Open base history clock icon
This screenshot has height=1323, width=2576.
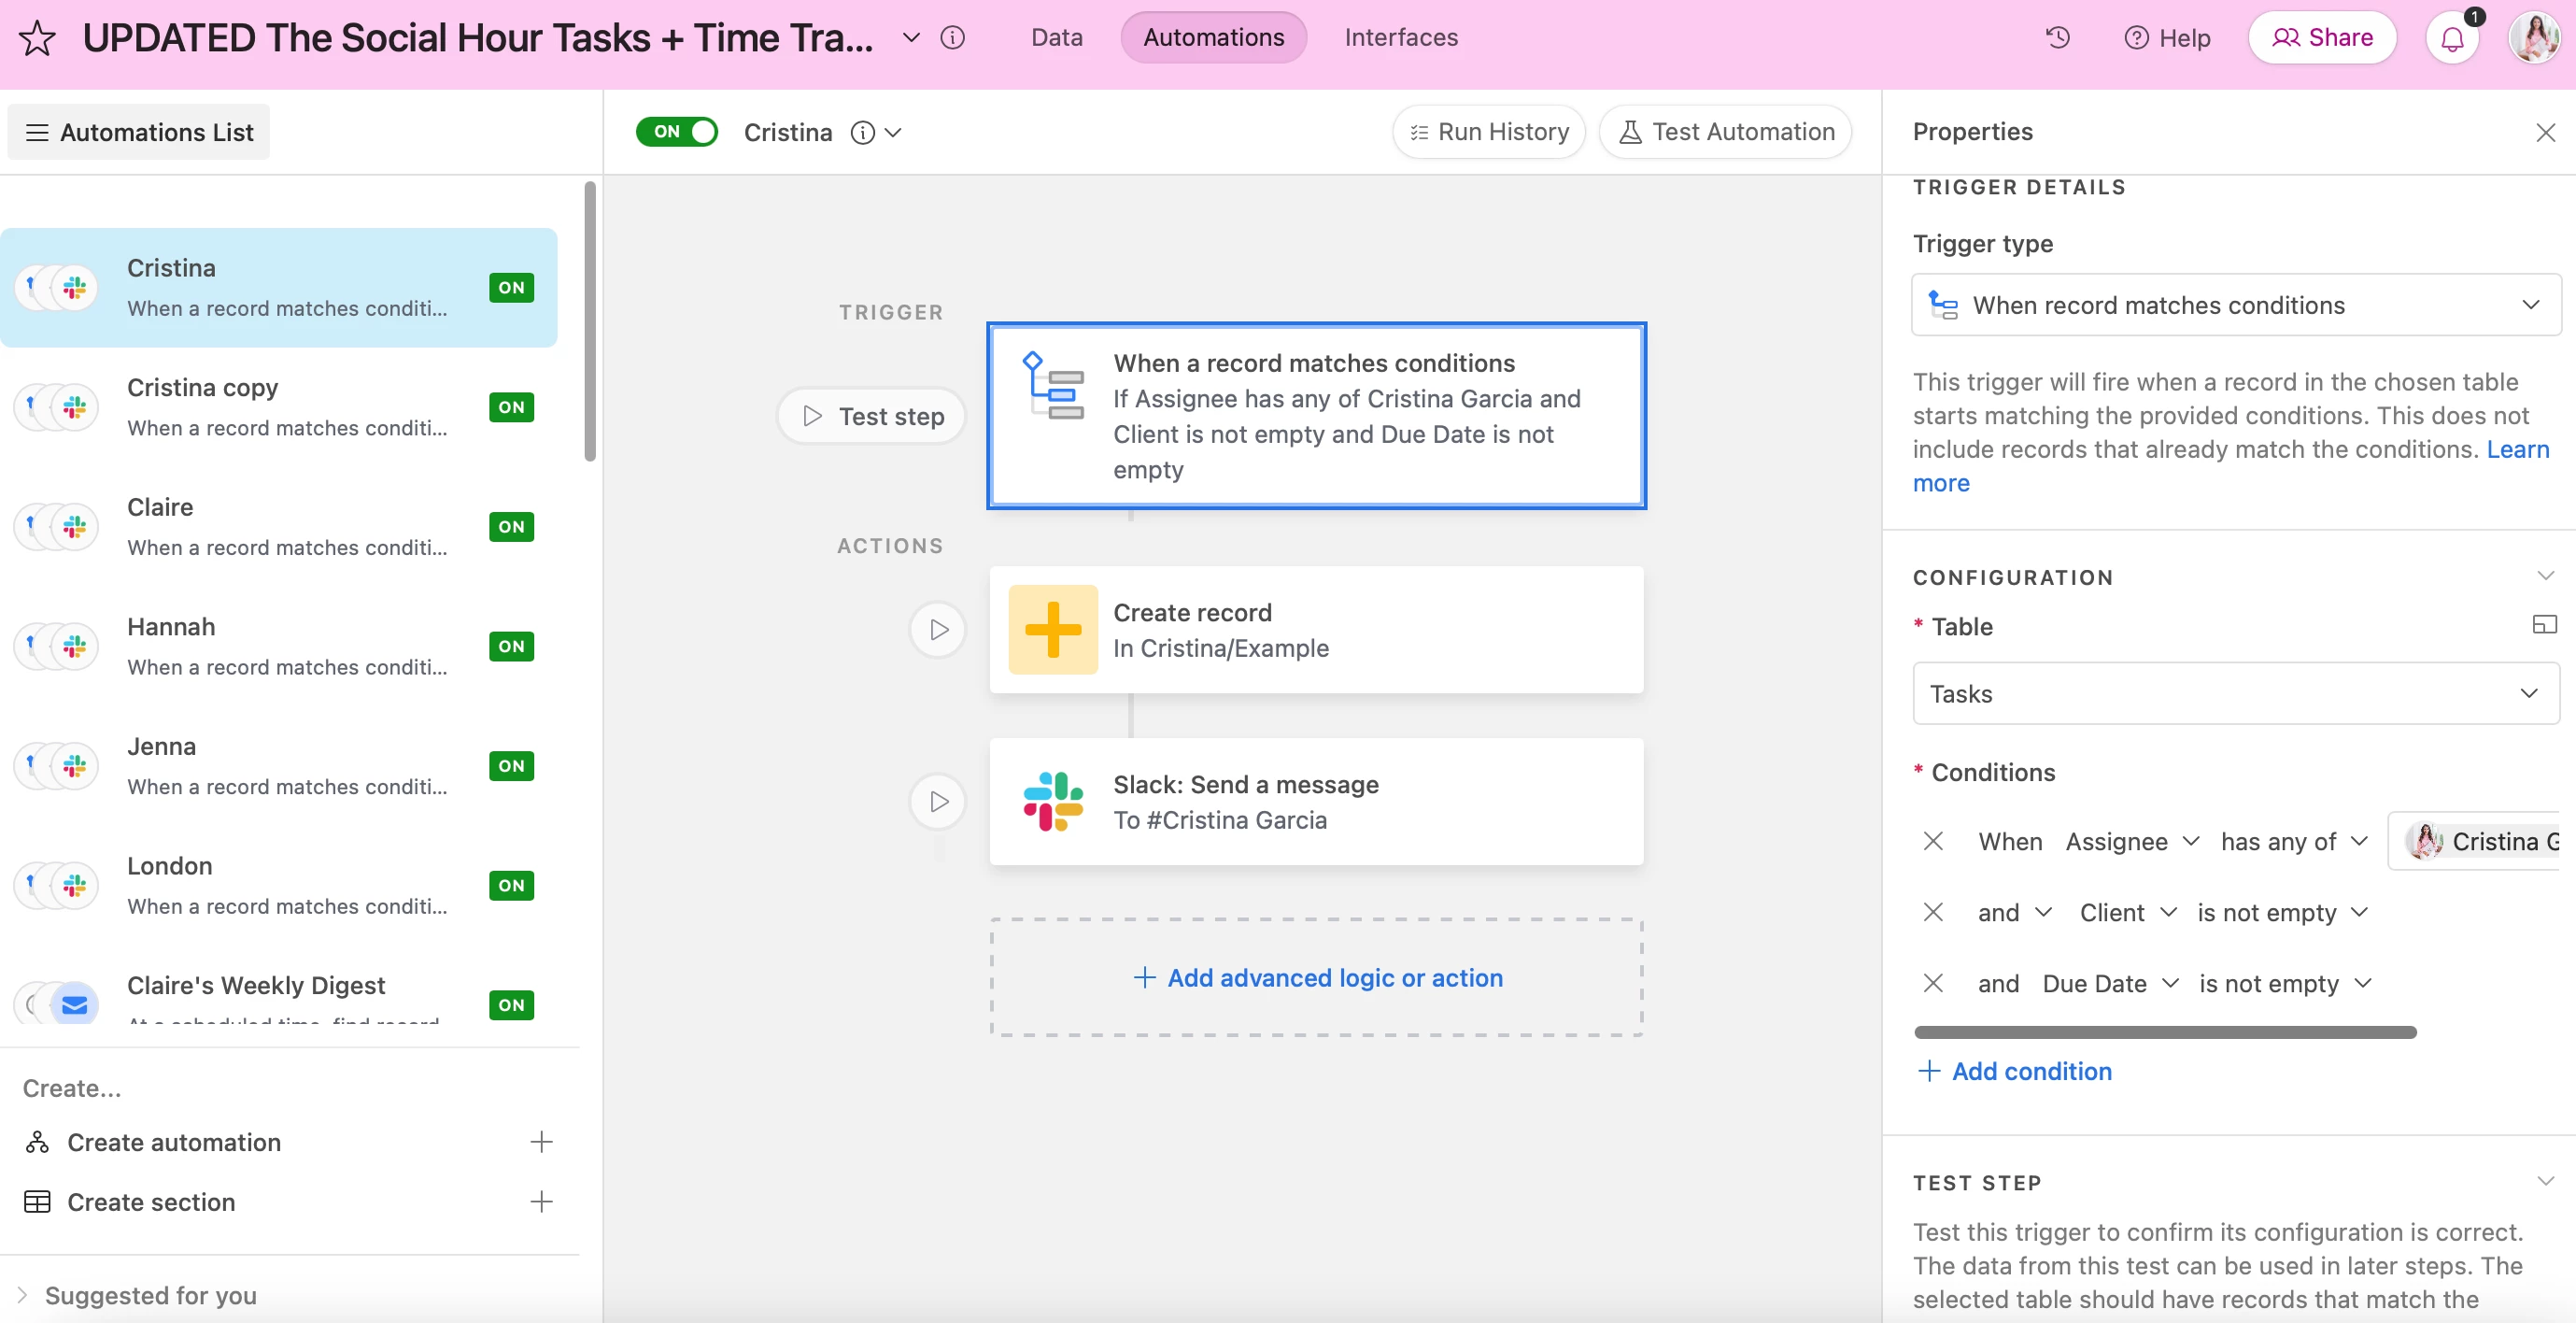point(2057,38)
